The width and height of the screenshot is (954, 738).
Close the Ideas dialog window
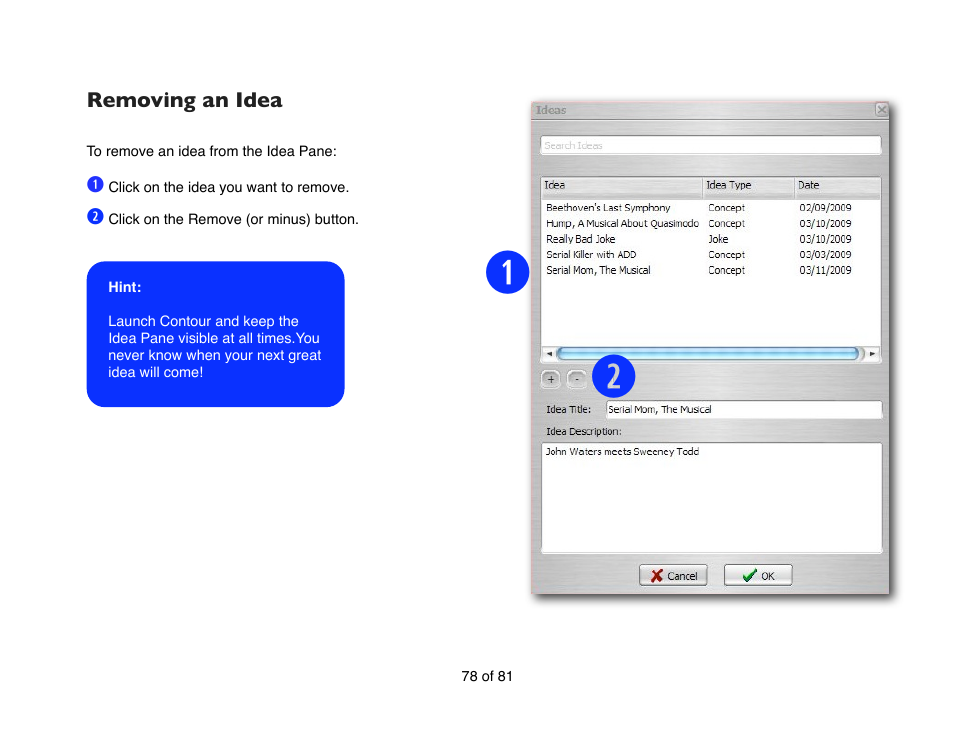click(882, 110)
